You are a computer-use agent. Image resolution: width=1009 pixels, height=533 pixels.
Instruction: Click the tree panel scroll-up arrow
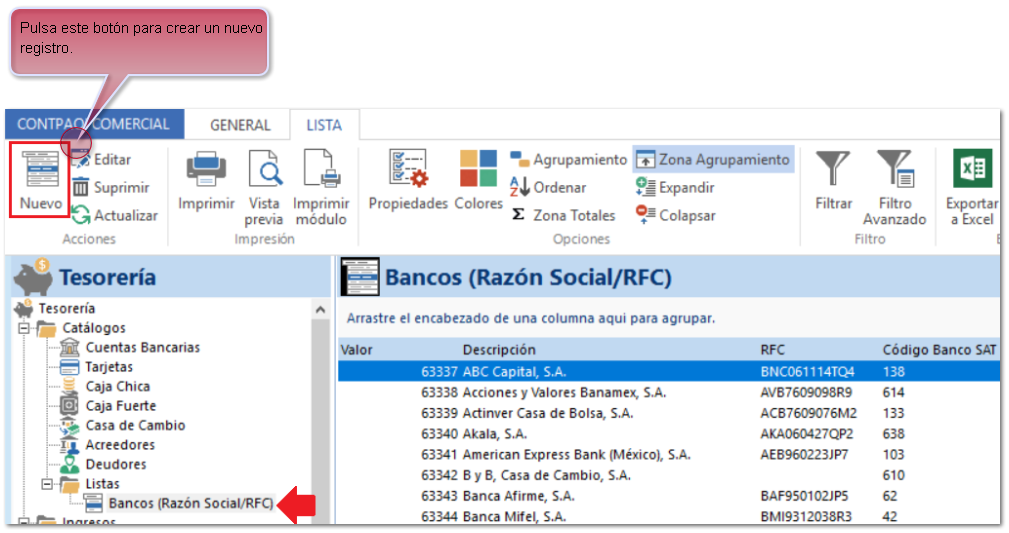click(x=320, y=310)
